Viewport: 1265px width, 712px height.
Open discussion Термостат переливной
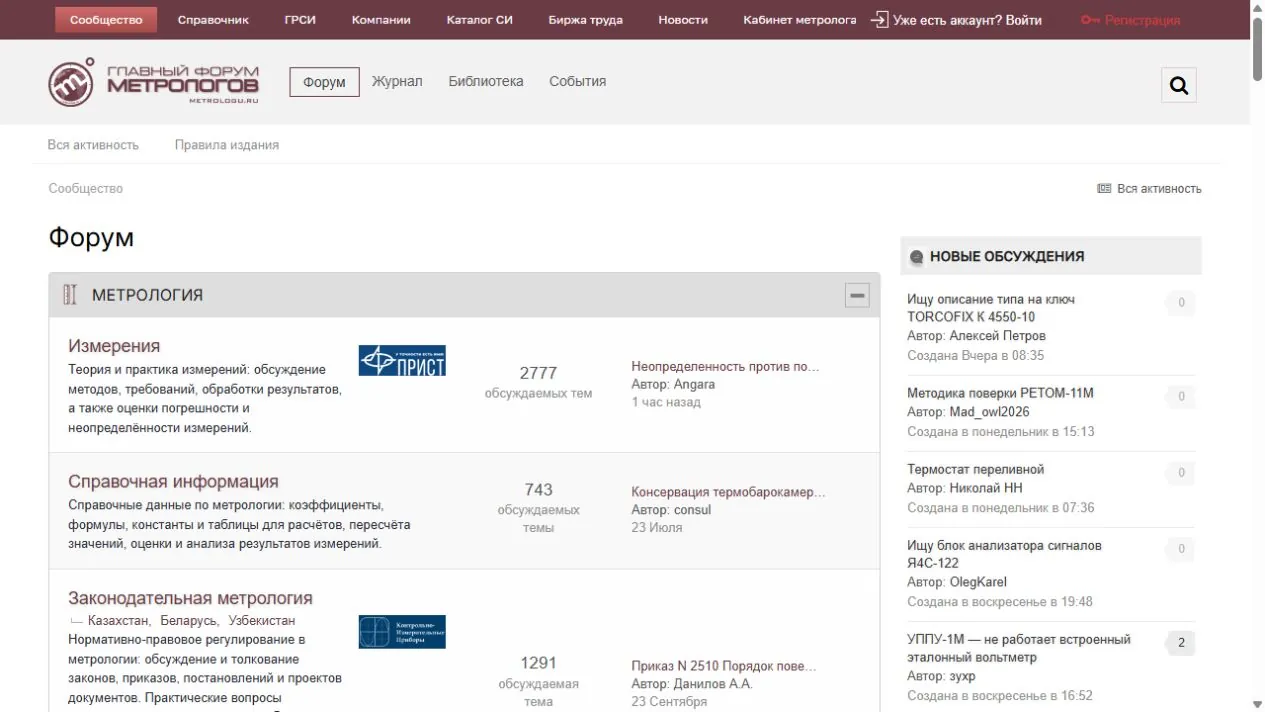pyautogui.click(x=975, y=469)
